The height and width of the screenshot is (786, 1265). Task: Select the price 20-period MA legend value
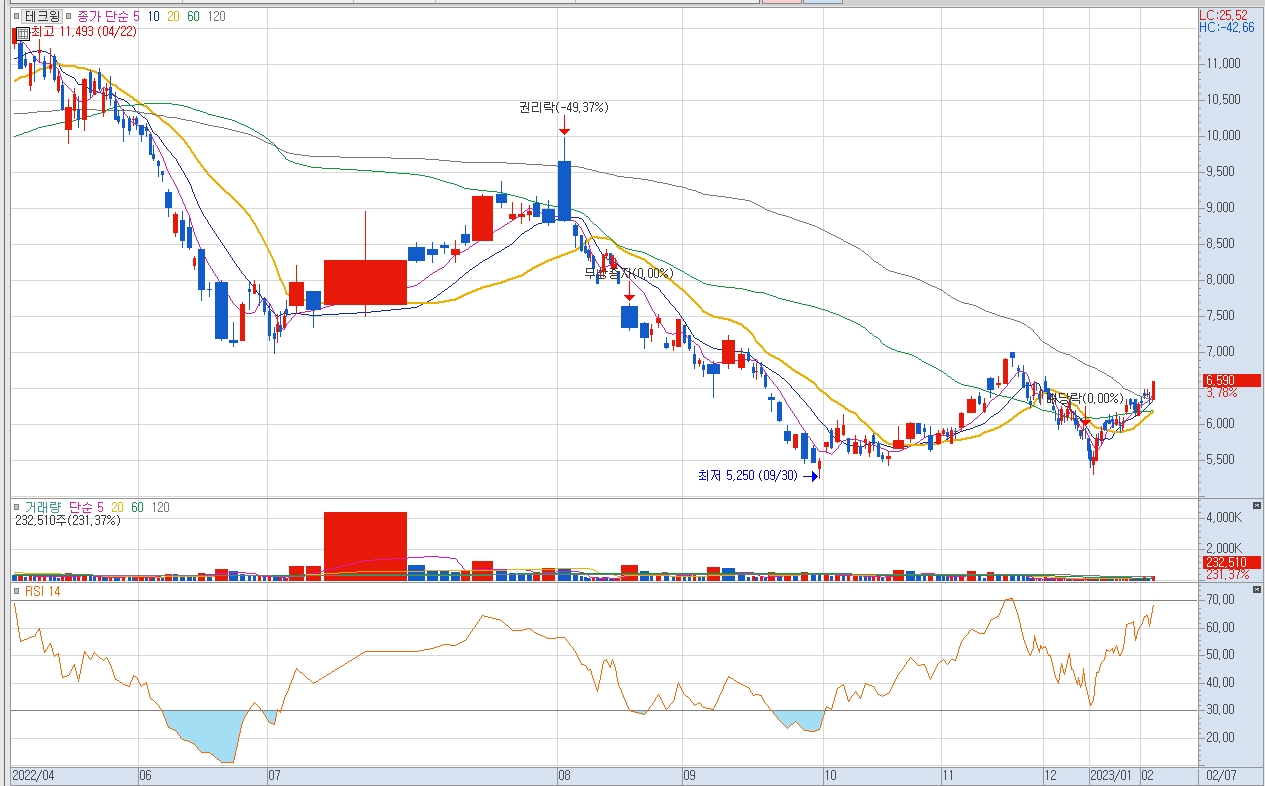pyautogui.click(x=175, y=17)
